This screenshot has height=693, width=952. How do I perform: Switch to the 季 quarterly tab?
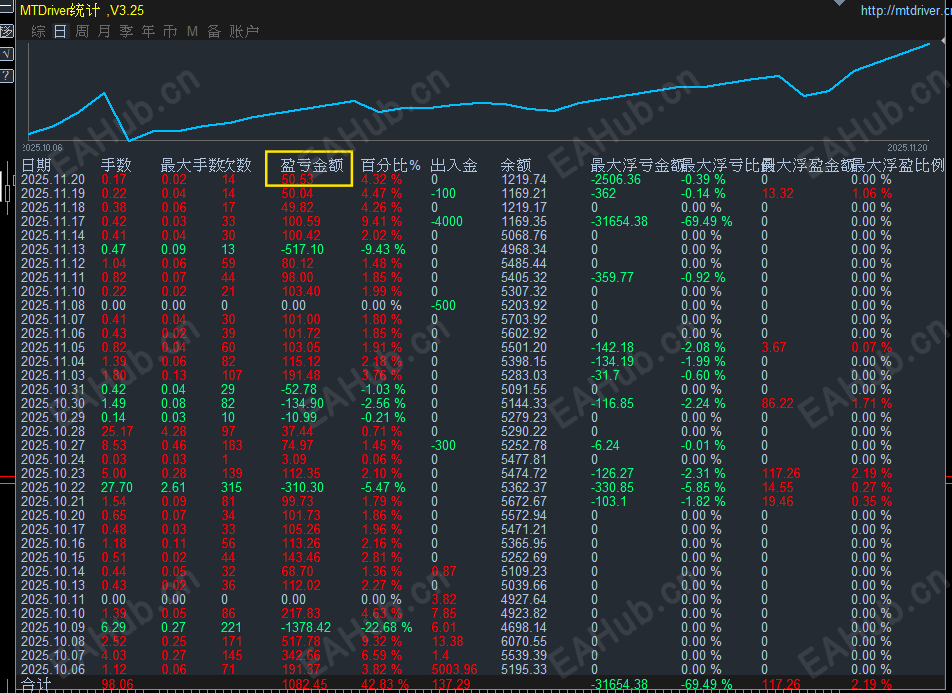[x=126, y=32]
